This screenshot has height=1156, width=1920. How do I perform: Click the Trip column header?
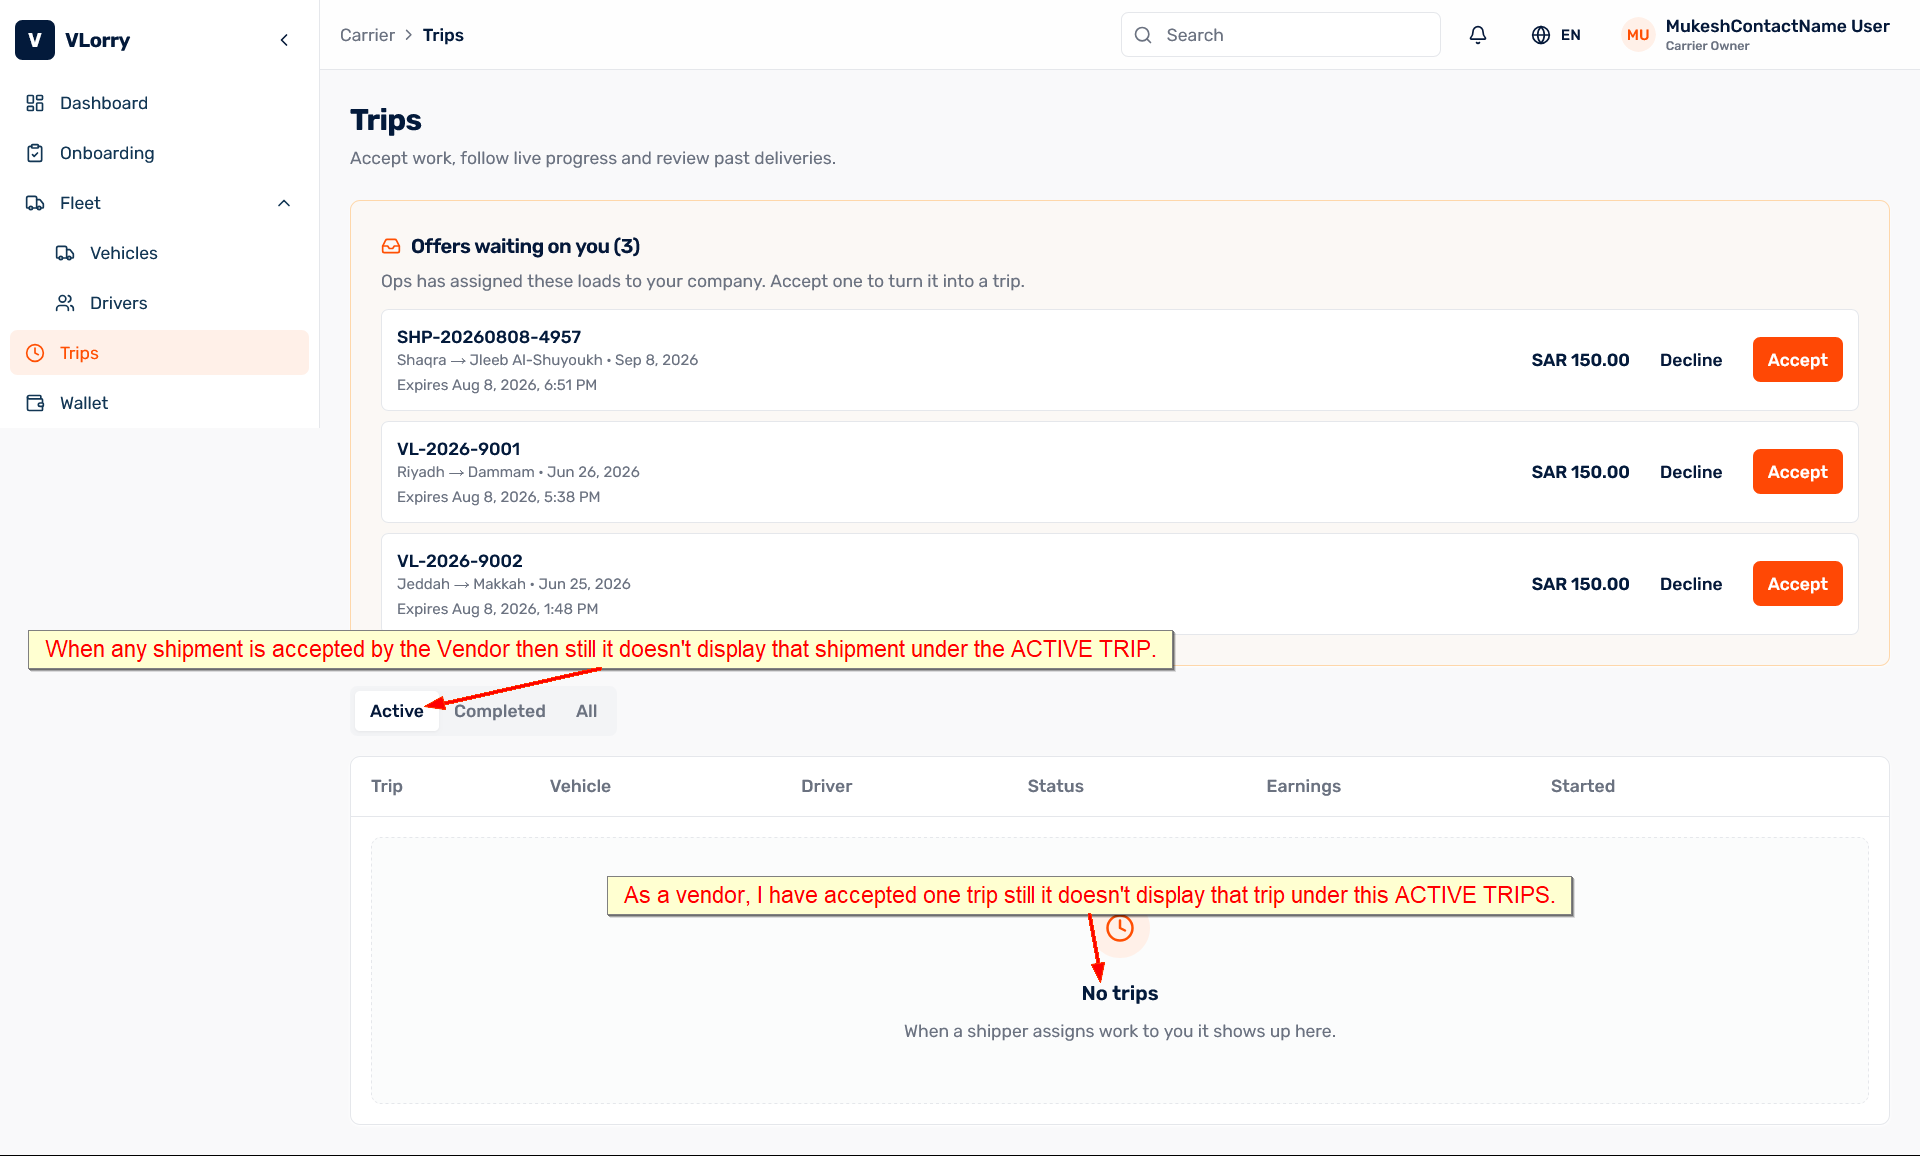click(387, 786)
